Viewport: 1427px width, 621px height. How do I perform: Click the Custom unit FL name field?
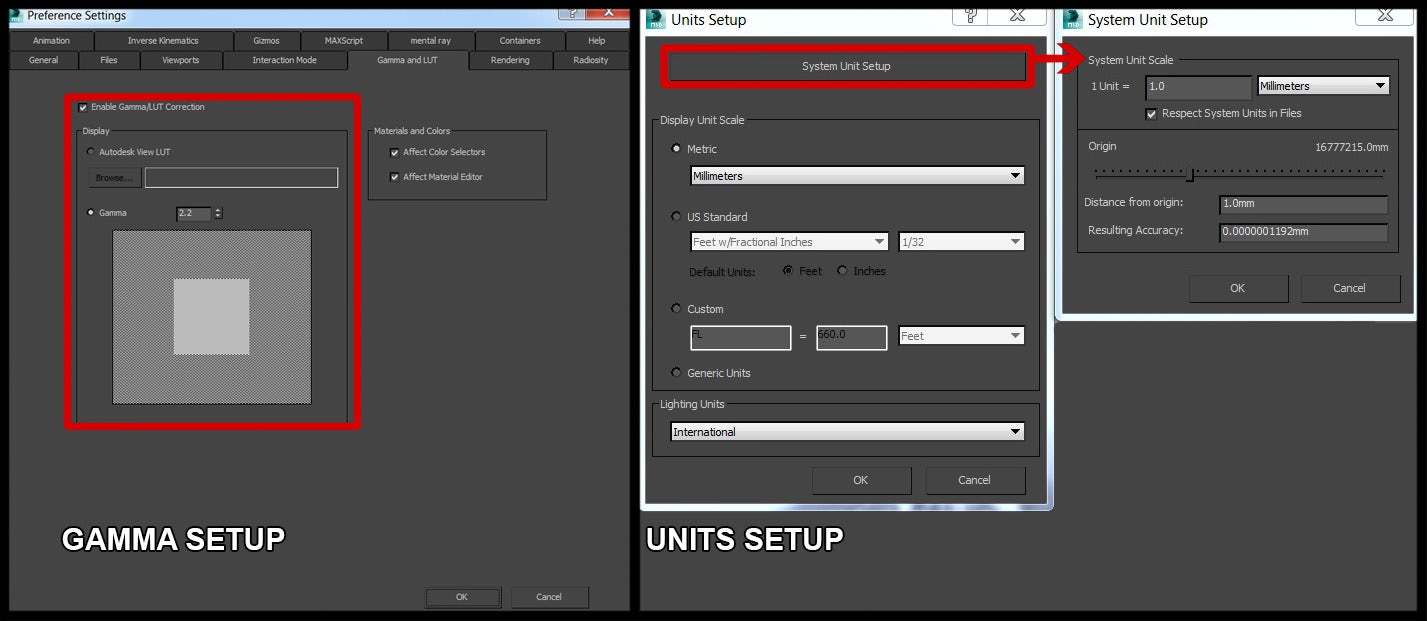(741, 337)
